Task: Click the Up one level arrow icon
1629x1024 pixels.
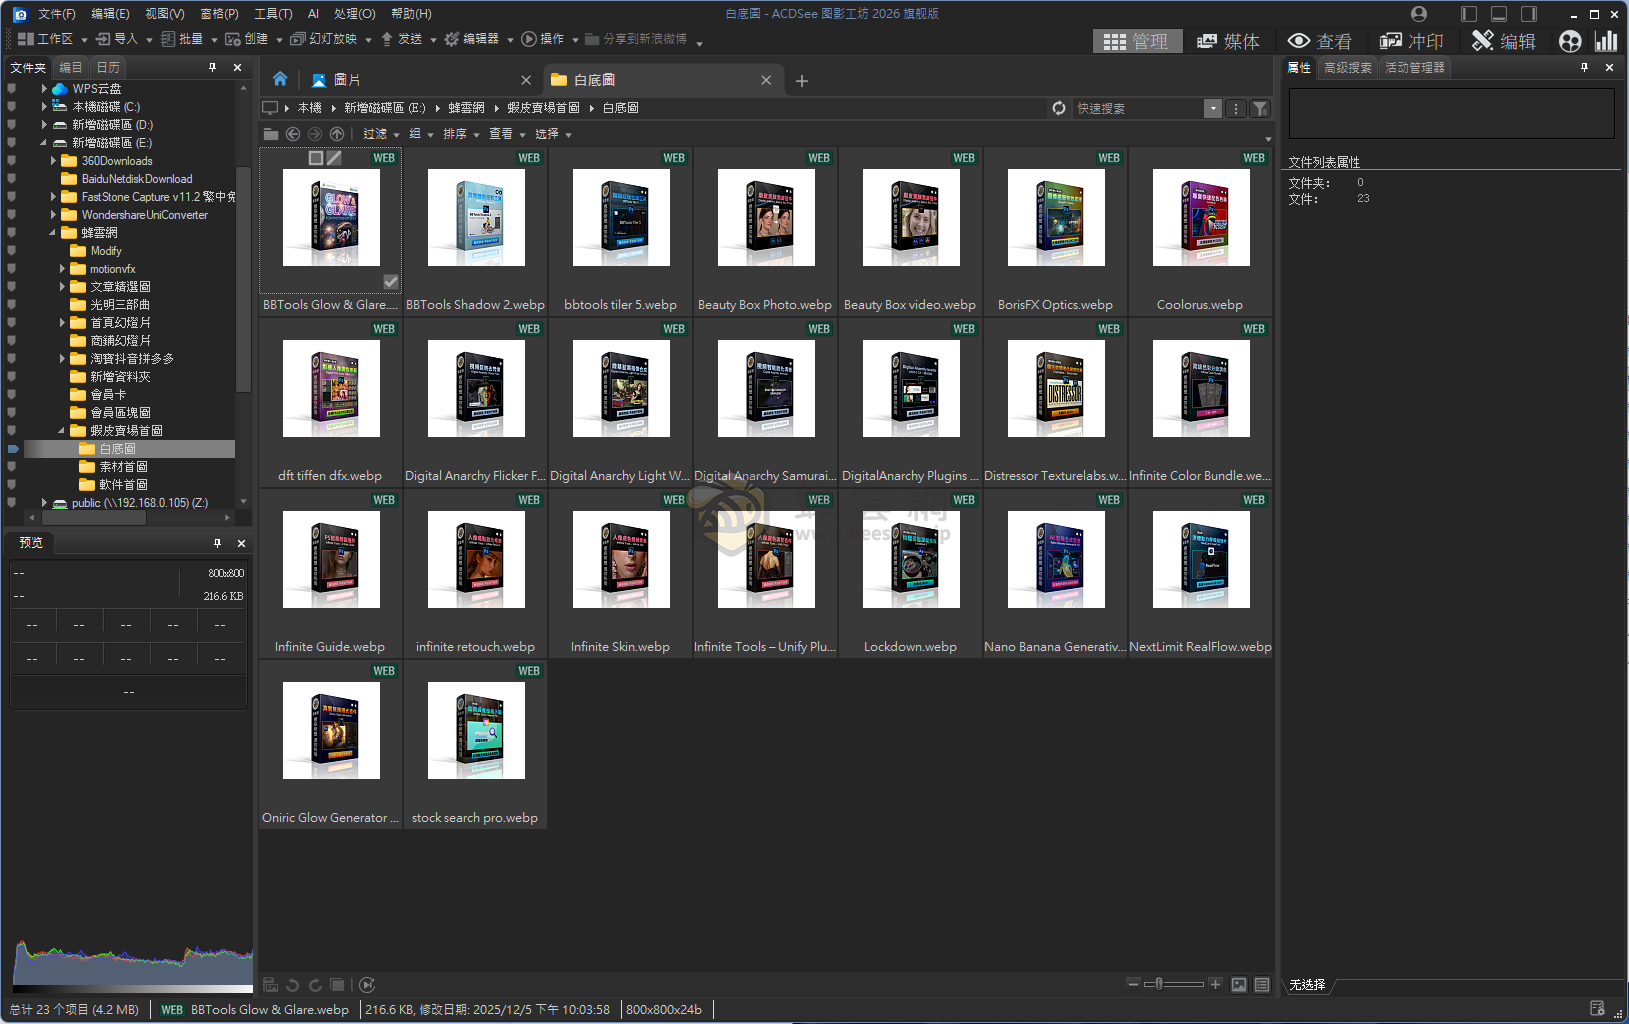Action: coord(337,134)
